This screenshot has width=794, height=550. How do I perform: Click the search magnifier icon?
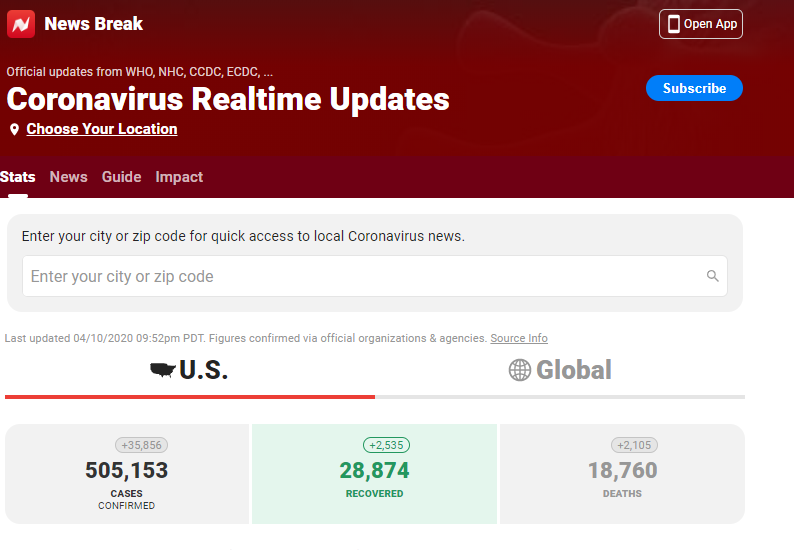point(712,276)
